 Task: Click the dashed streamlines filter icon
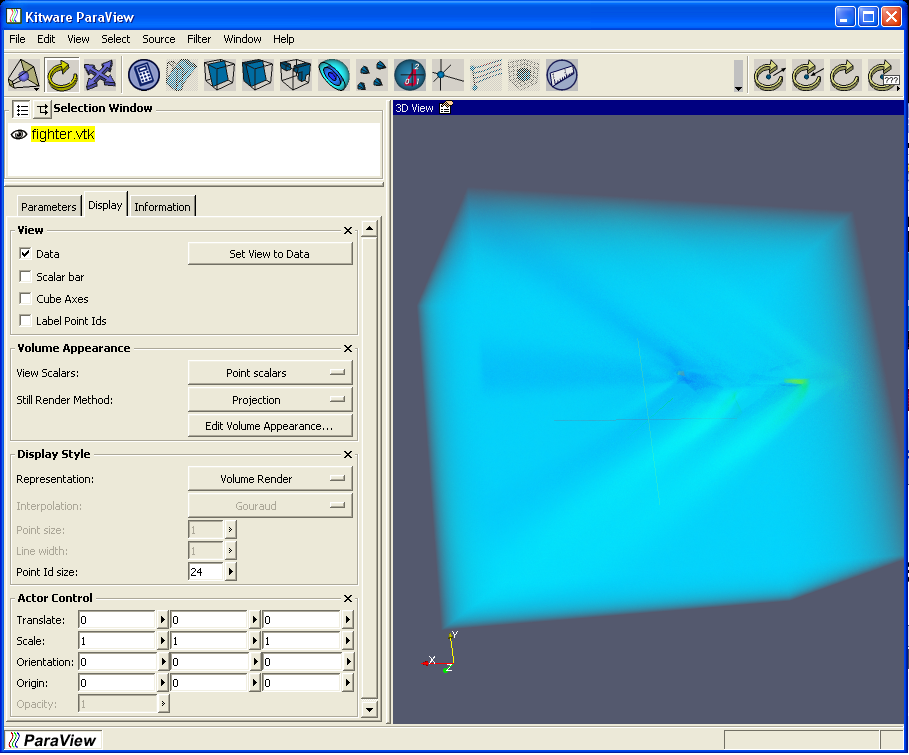click(x=486, y=75)
